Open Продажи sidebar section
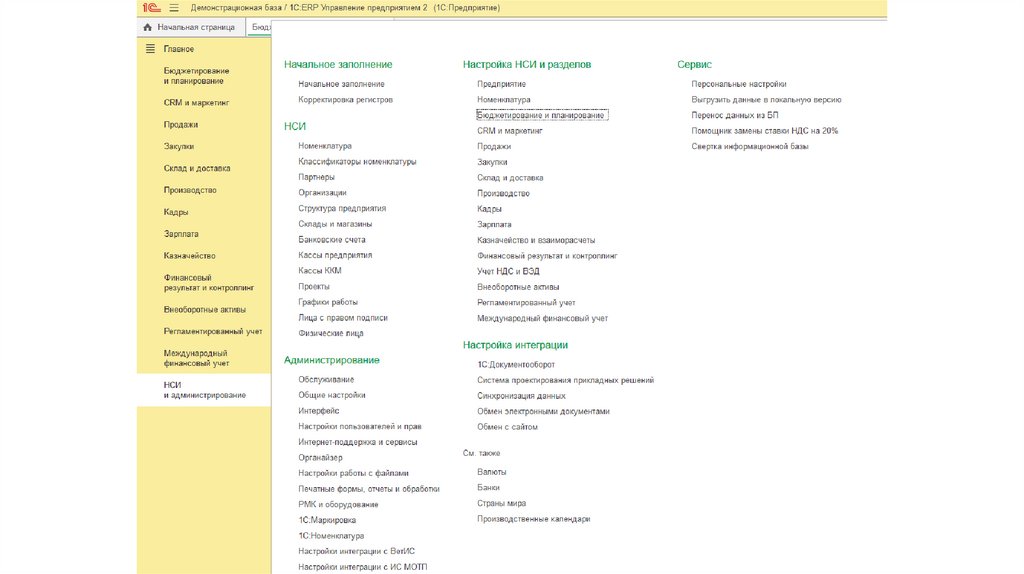This screenshot has width=1024, height=574. 181,125
